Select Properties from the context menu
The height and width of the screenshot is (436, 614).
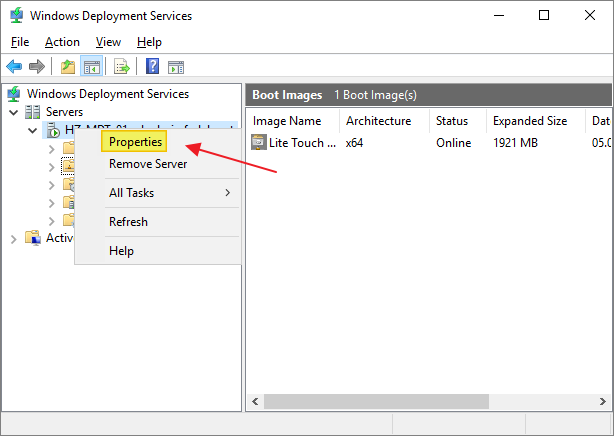pyautogui.click(x=135, y=143)
